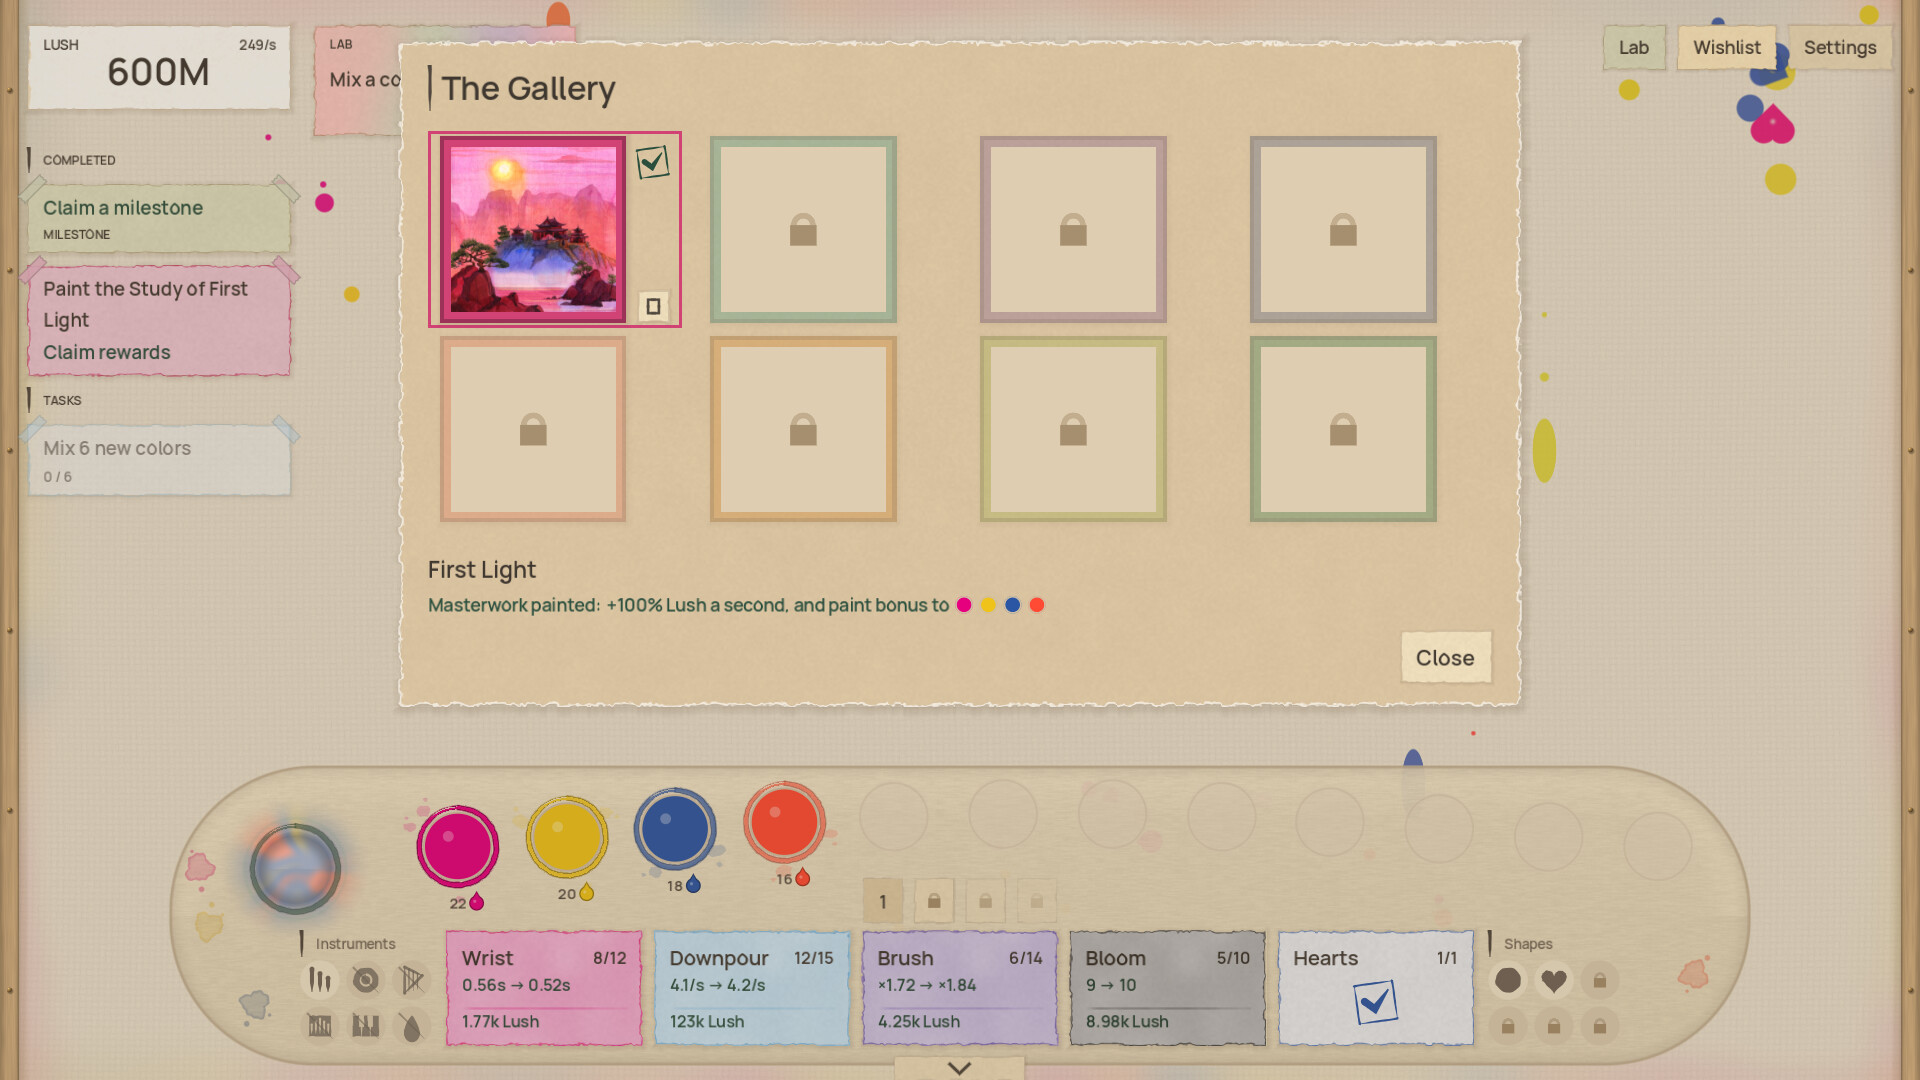Image resolution: width=1920 pixels, height=1080 pixels.
Task: Claim a milestone card
Action: coord(159,218)
